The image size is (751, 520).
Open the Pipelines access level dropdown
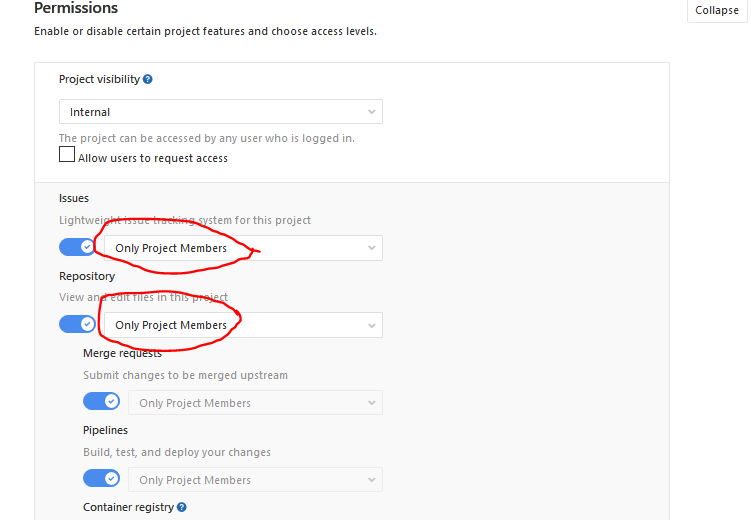point(255,480)
